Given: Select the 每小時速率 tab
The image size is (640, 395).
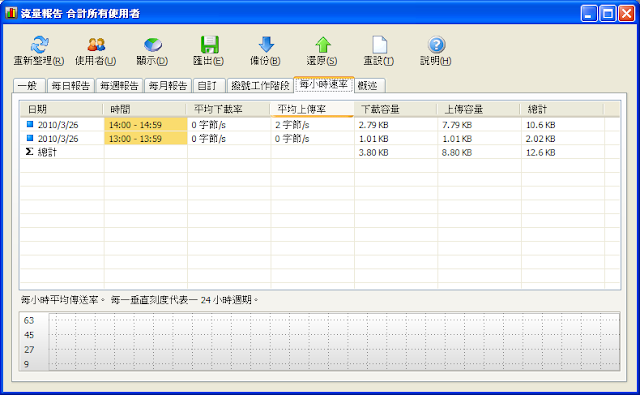Looking at the screenshot, I should [324, 84].
